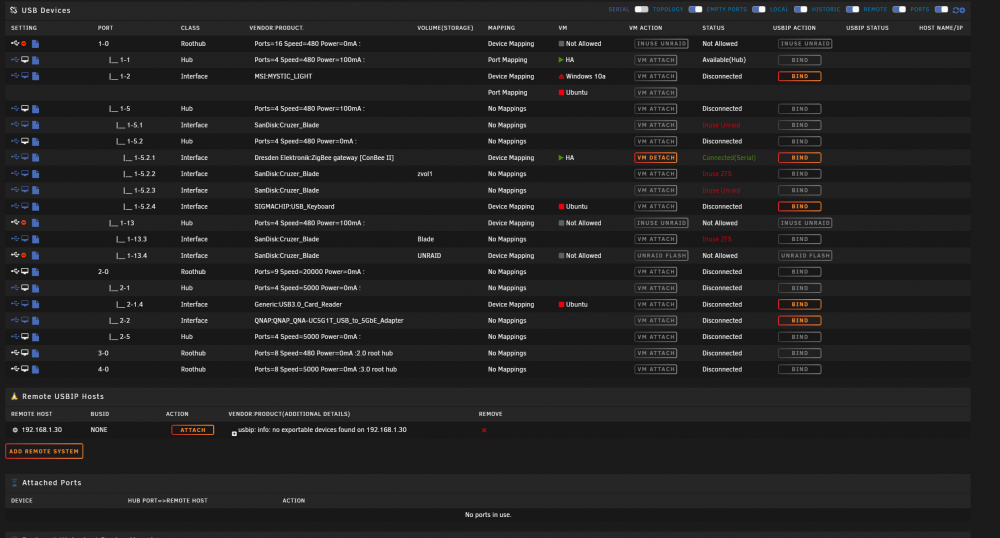
Task: Click VM ATTACH for the 4-0 roothub
Action: [656, 369]
